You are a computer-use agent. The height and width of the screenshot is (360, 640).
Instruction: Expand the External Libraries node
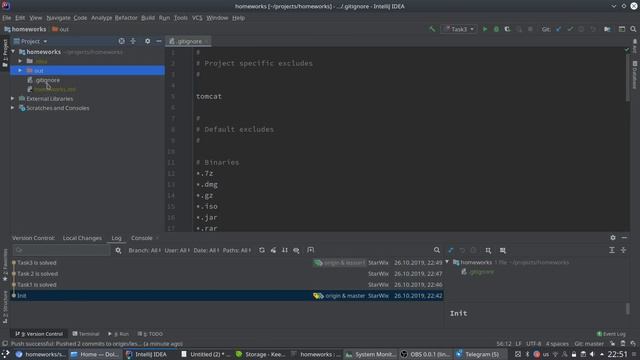click(x=13, y=99)
